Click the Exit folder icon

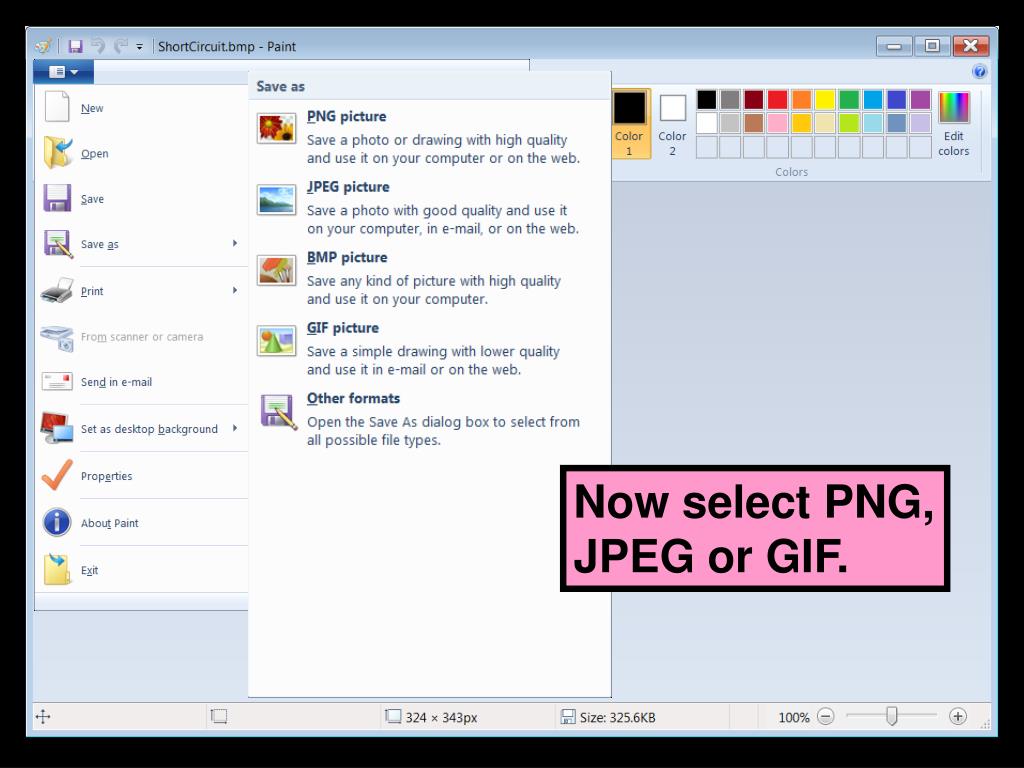pos(57,569)
